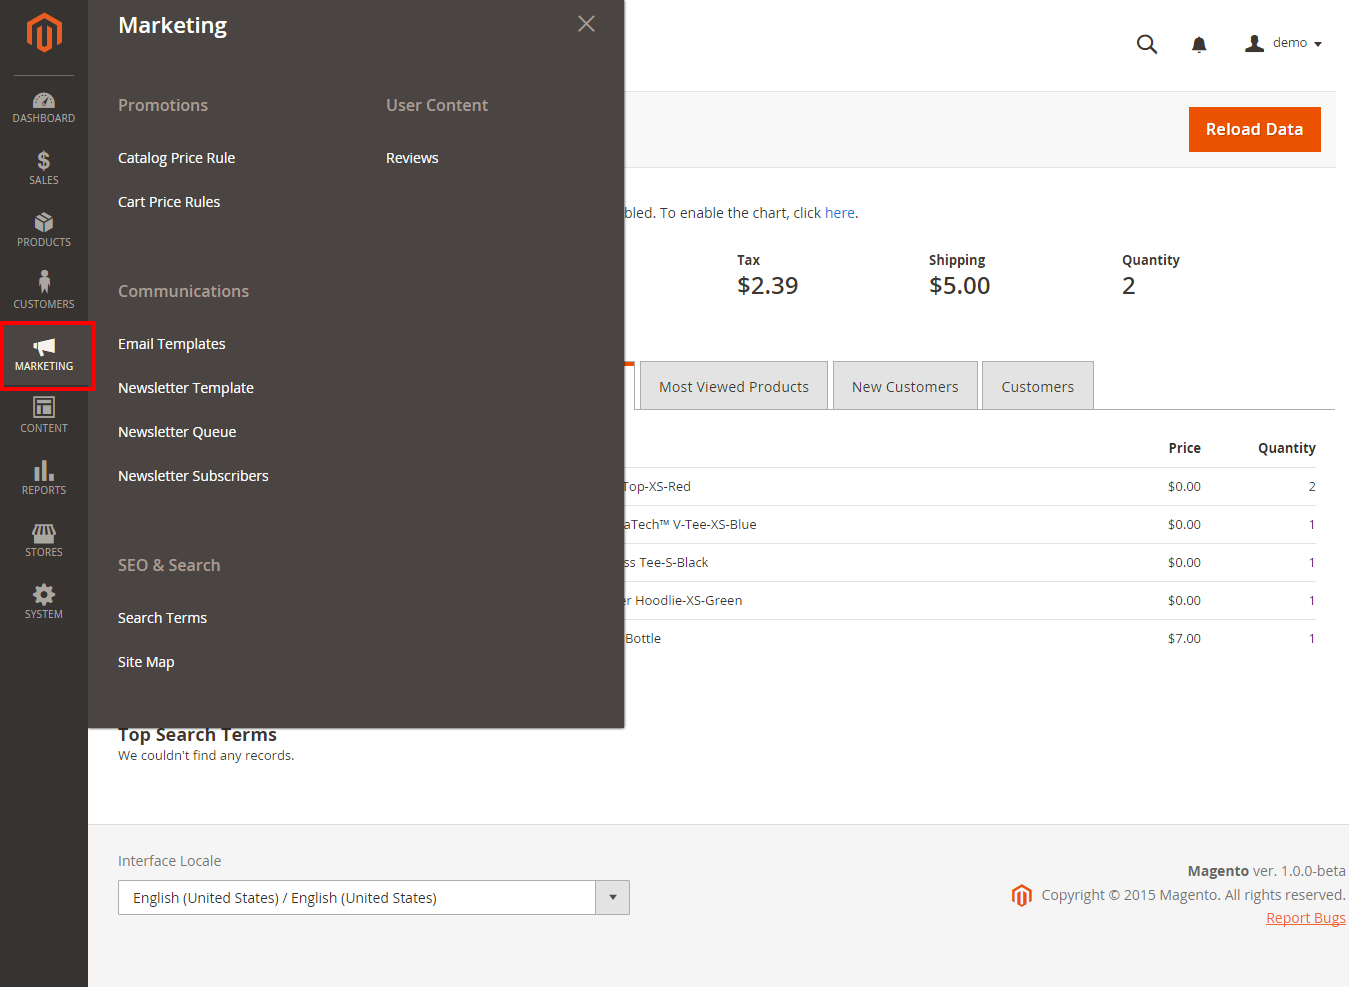Open the Reports sidebar icon
The height and width of the screenshot is (987, 1349).
coord(44,477)
